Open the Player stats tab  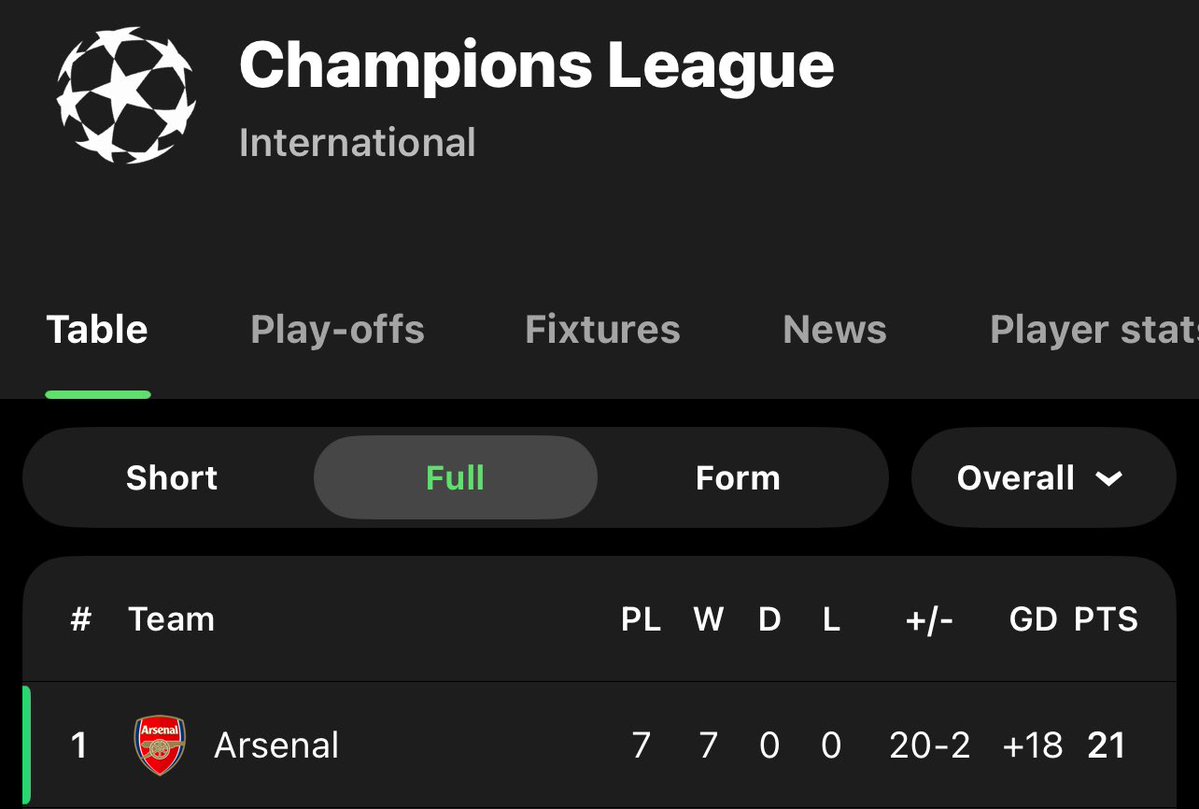tap(1092, 330)
